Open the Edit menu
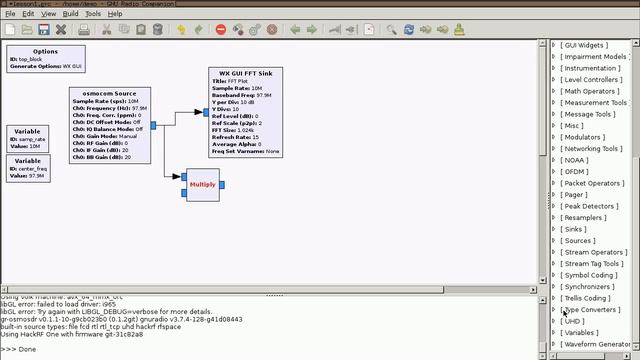The width and height of the screenshot is (640, 360). [x=28, y=13]
